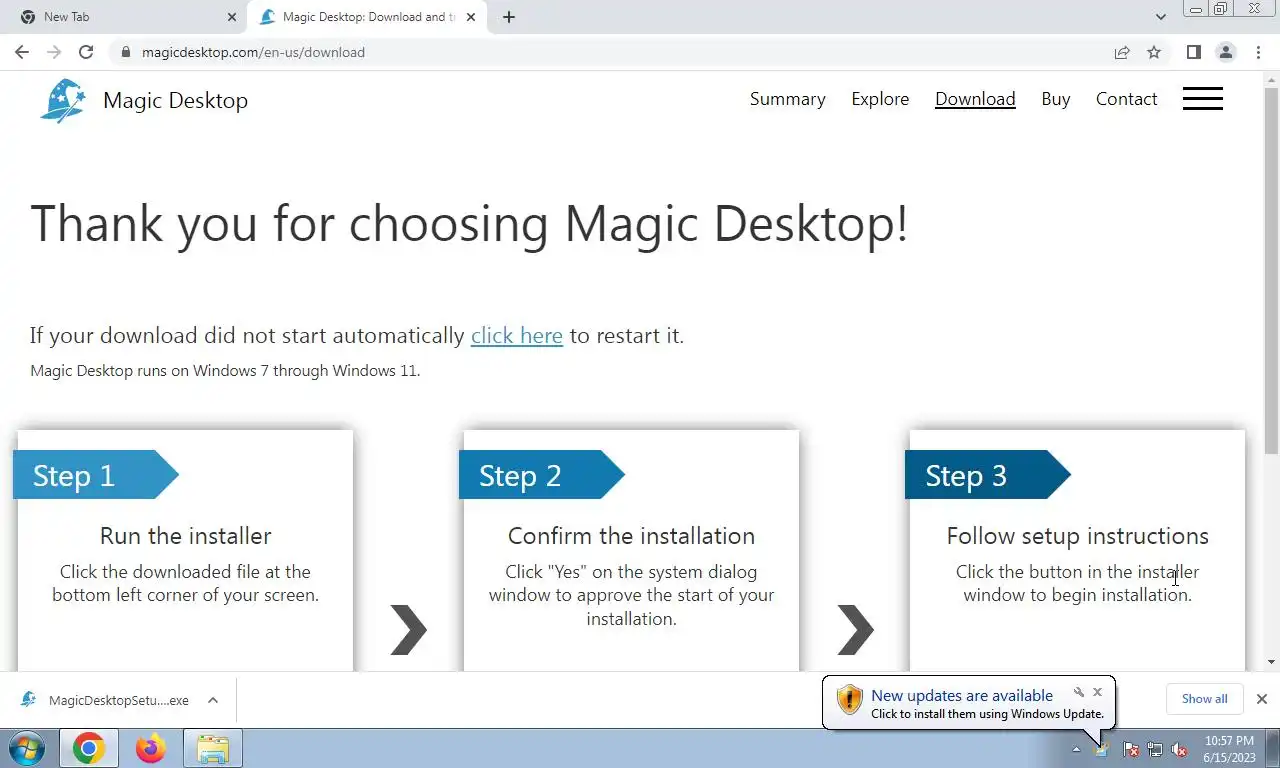Open the Buy navigation link

[1056, 99]
